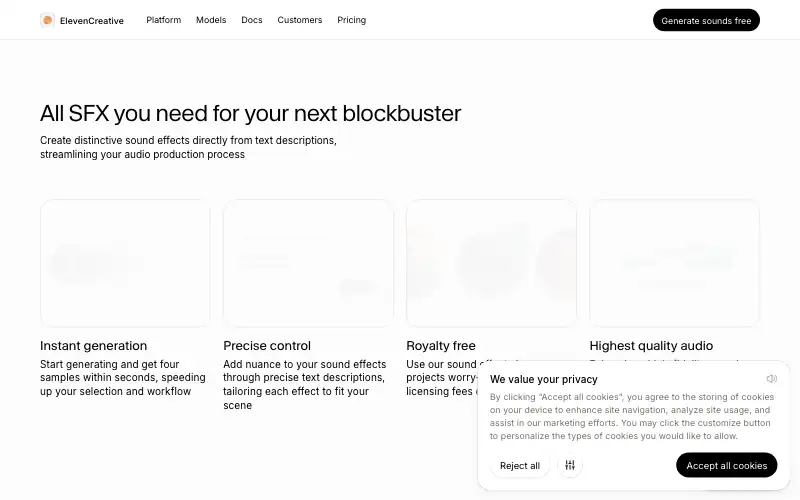Click the Instant generation heading
This screenshot has height=500, width=800.
(x=93, y=345)
